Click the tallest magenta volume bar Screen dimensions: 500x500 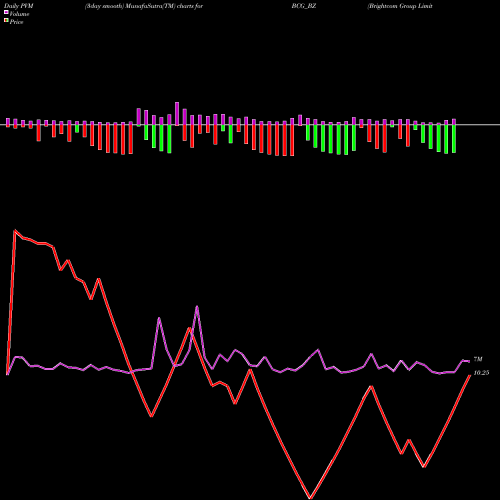177,114
